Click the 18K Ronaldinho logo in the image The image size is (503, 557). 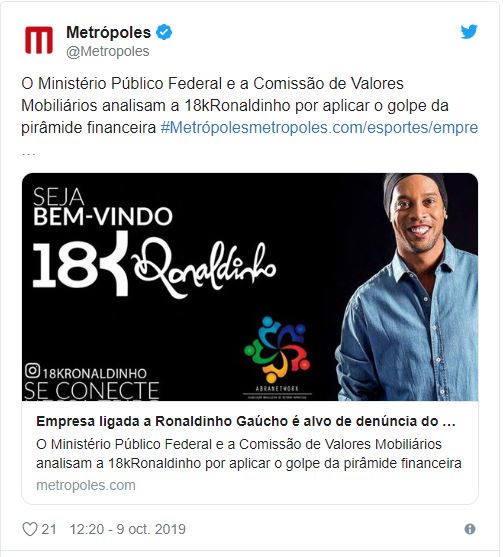coord(154,265)
